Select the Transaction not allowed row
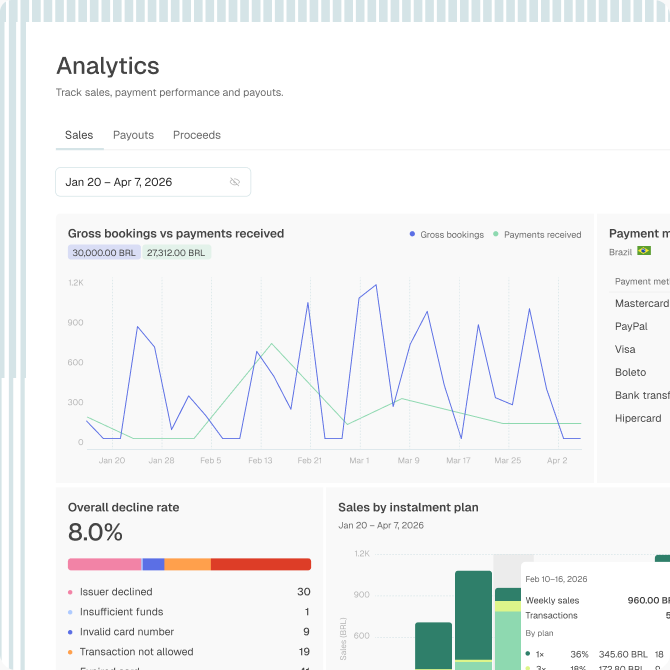The image size is (670, 670). click(189, 652)
